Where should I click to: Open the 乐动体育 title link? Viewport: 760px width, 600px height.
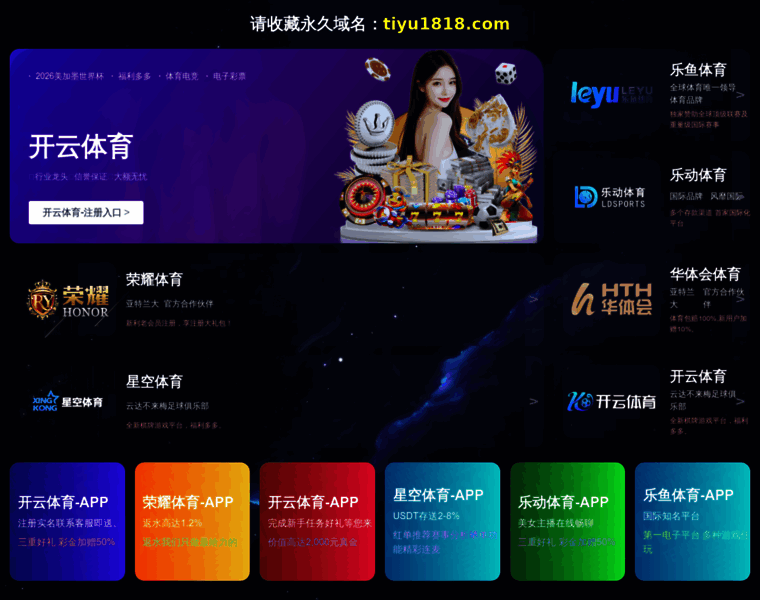698,175
